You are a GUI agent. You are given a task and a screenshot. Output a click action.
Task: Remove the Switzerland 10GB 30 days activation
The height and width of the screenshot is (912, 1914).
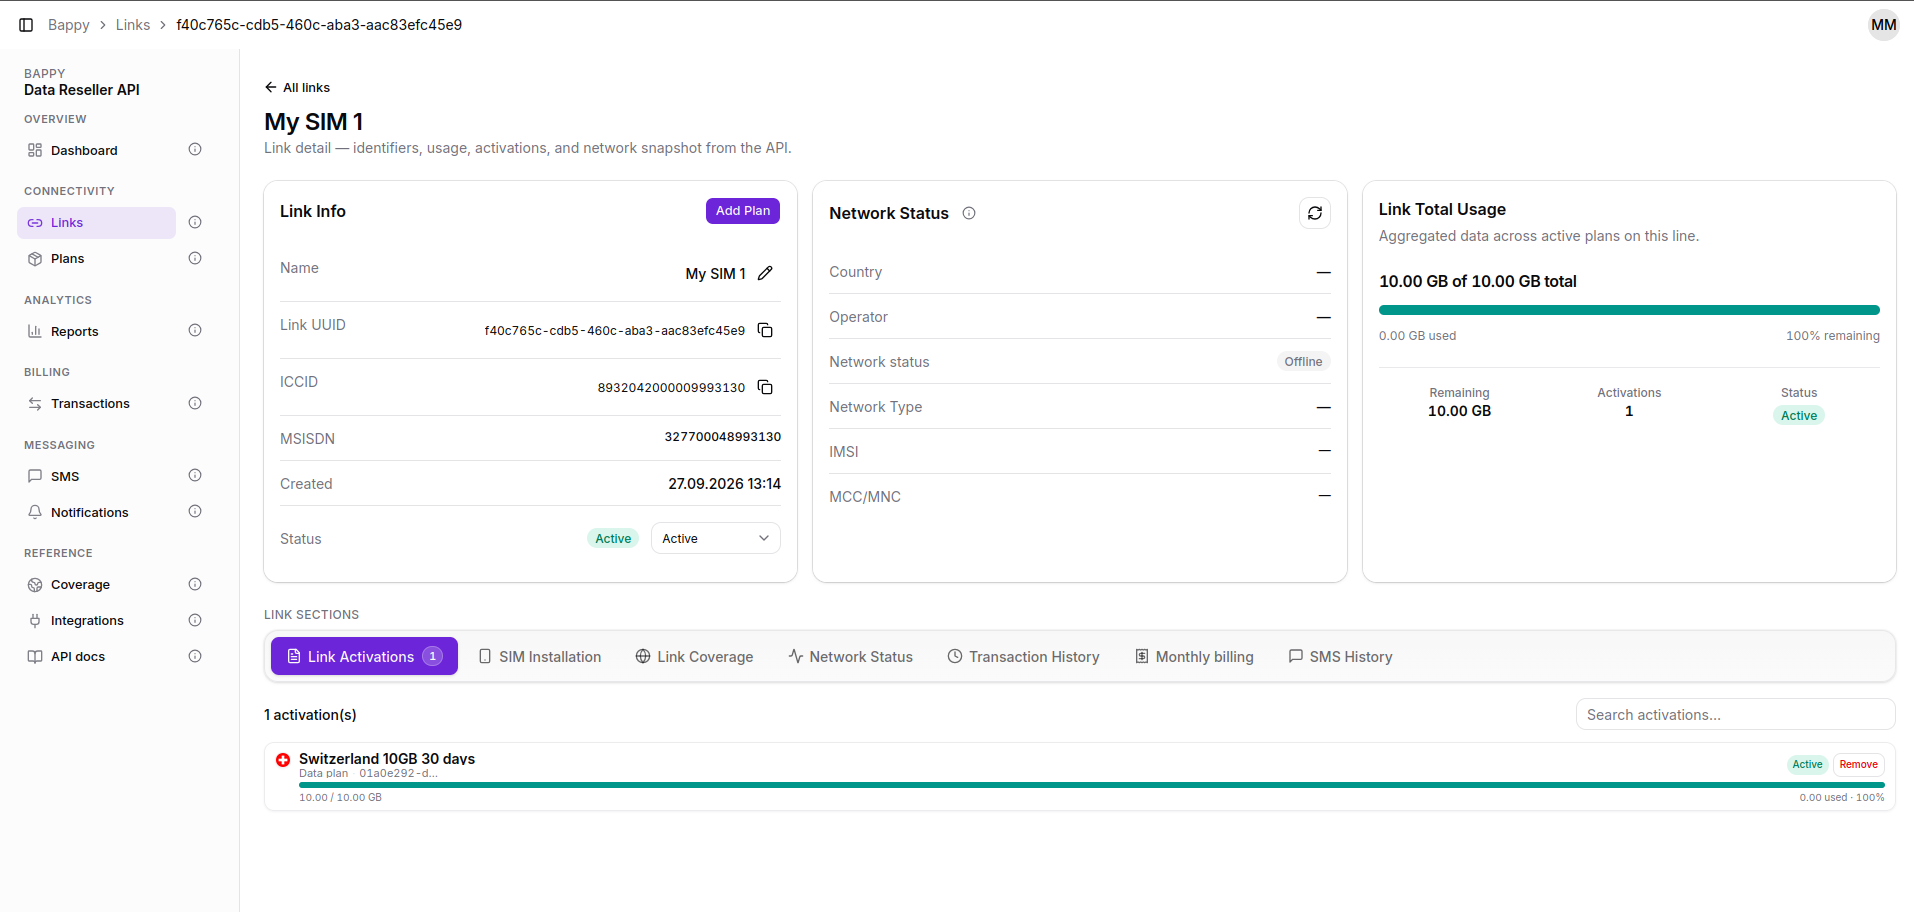[1858, 764]
